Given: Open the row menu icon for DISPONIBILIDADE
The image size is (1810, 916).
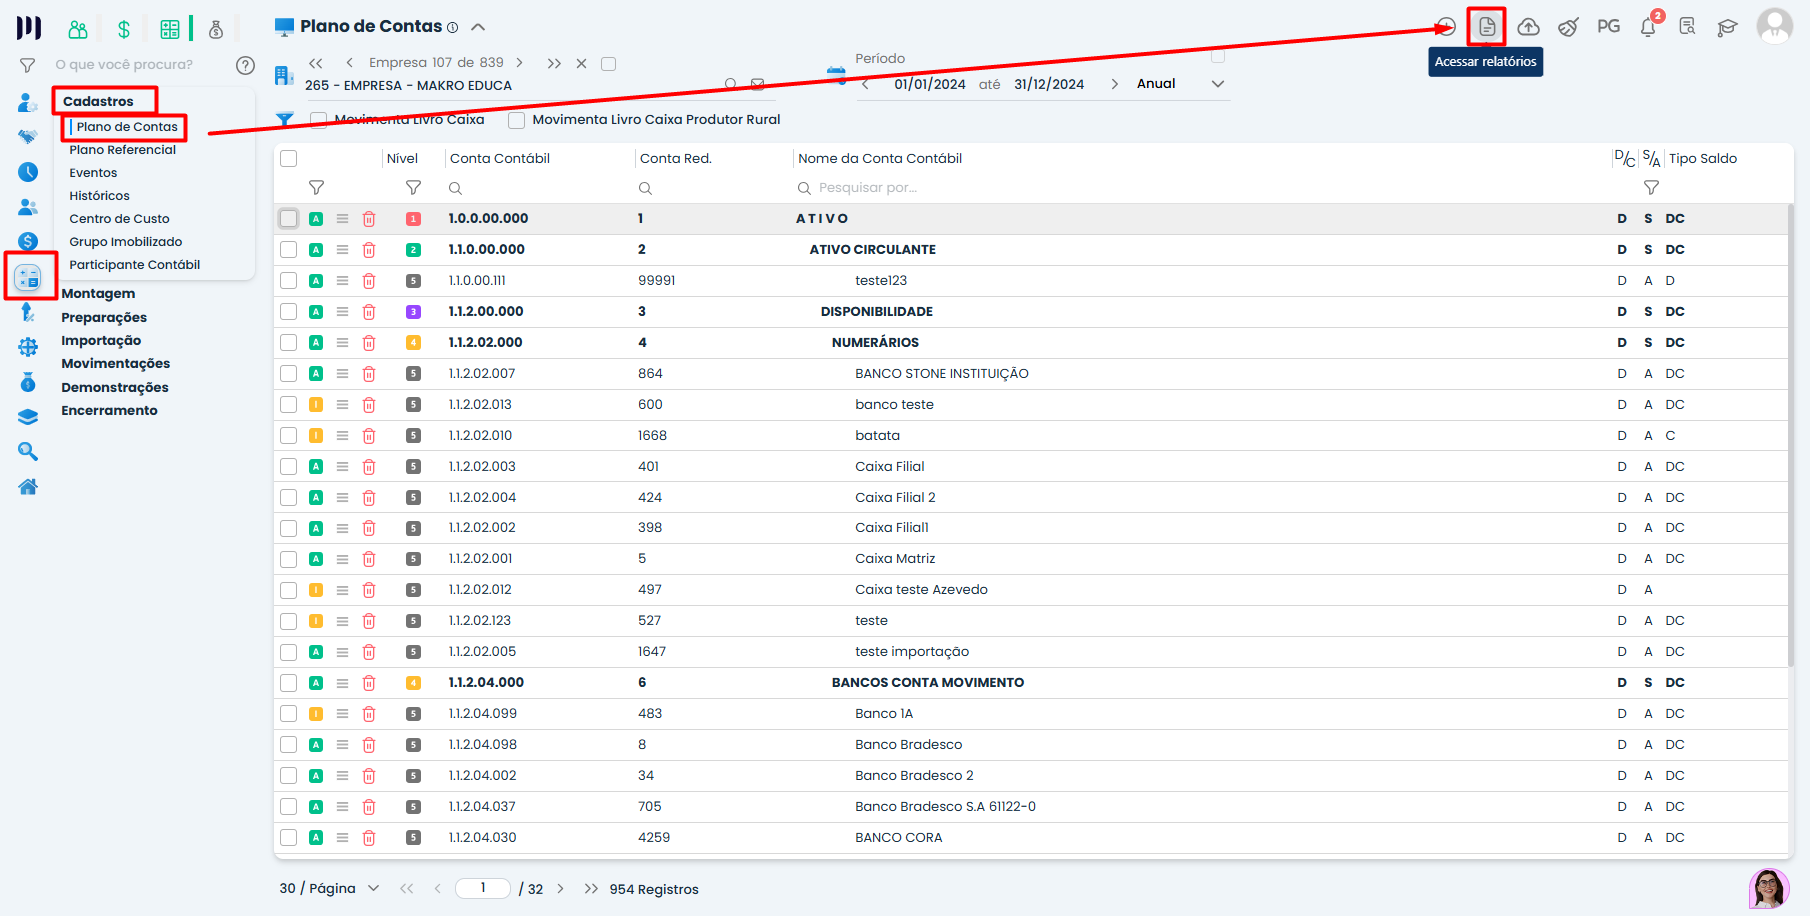Looking at the screenshot, I should pyautogui.click(x=342, y=312).
